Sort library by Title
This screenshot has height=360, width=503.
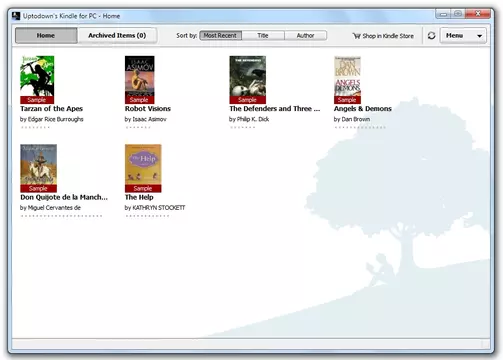point(263,35)
